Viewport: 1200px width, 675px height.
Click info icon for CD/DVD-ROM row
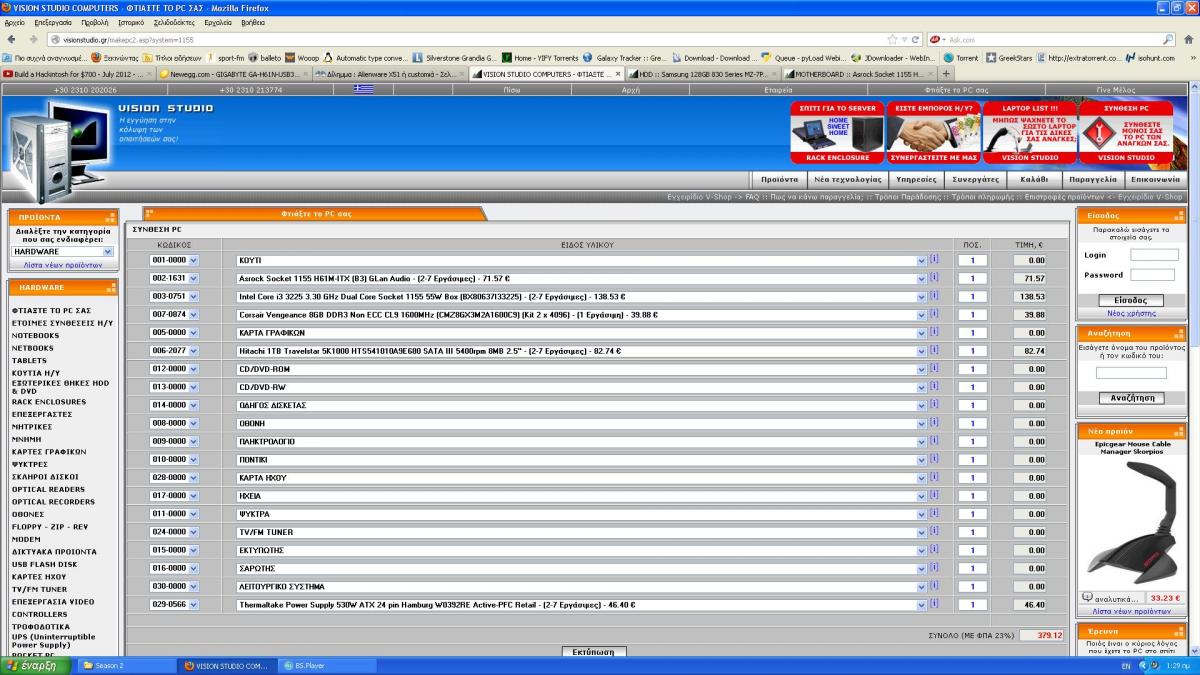point(934,369)
